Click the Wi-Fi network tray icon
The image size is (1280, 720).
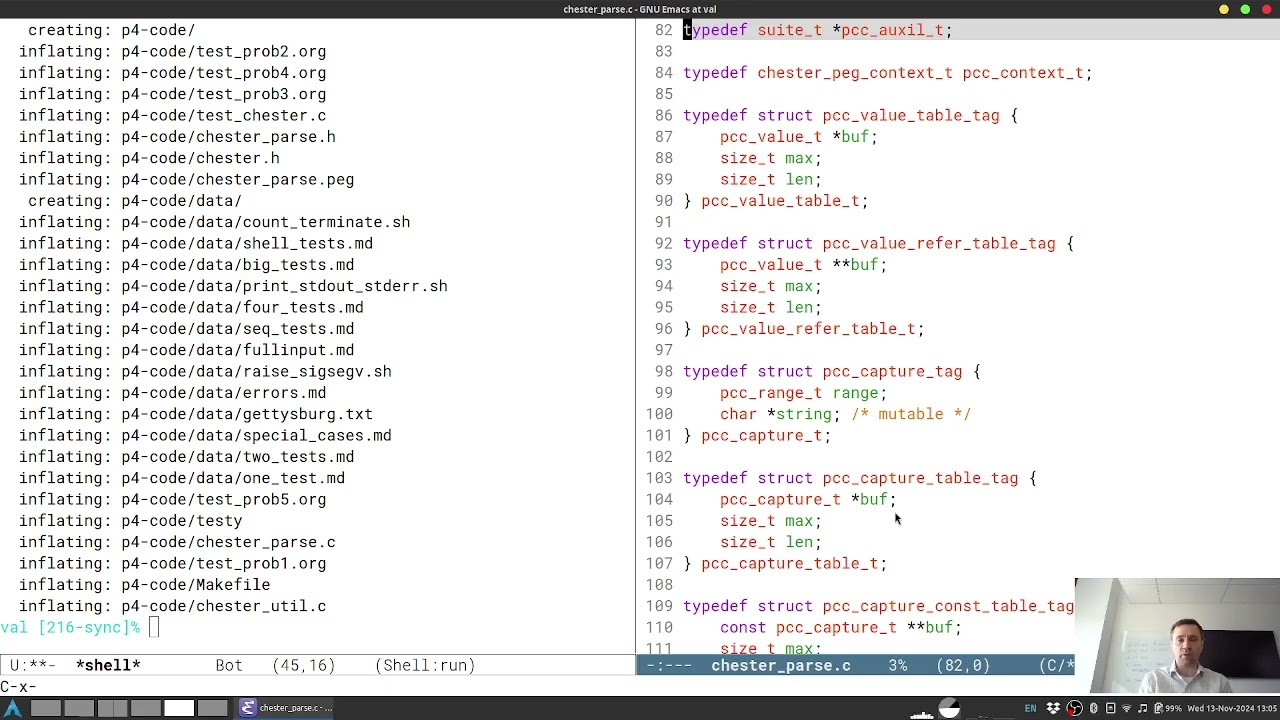1126,708
